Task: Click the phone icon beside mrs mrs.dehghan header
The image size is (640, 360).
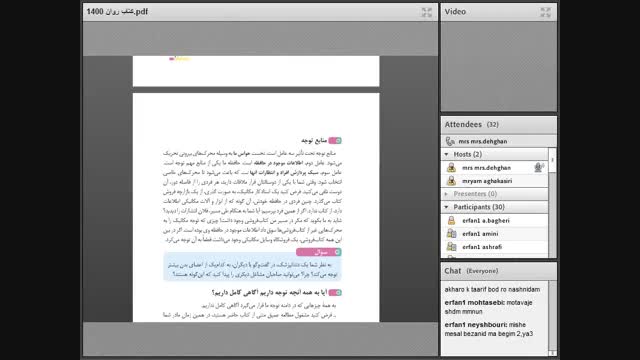Action: 450,141
